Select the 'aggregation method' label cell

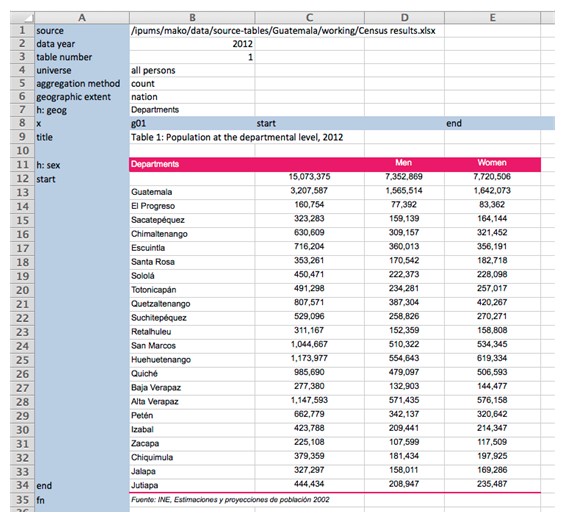coord(82,83)
